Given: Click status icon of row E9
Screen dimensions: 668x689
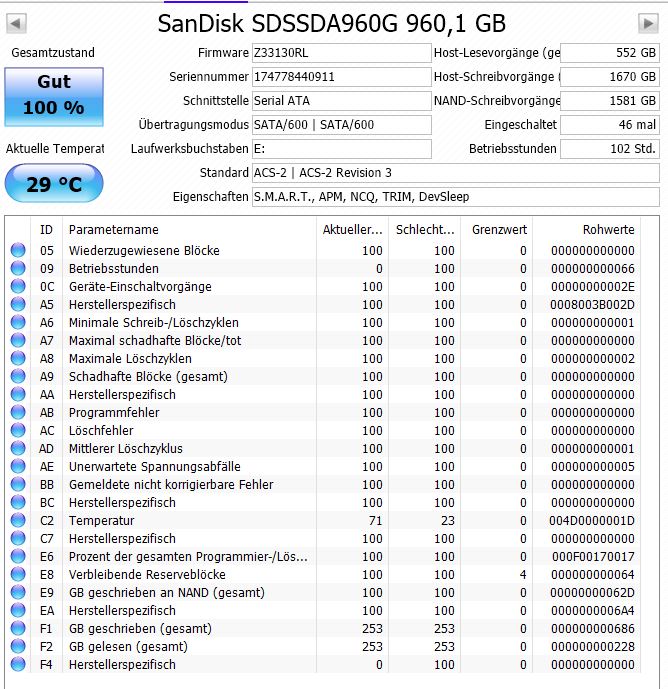Looking at the screenshot, I should tap(18, 592).
